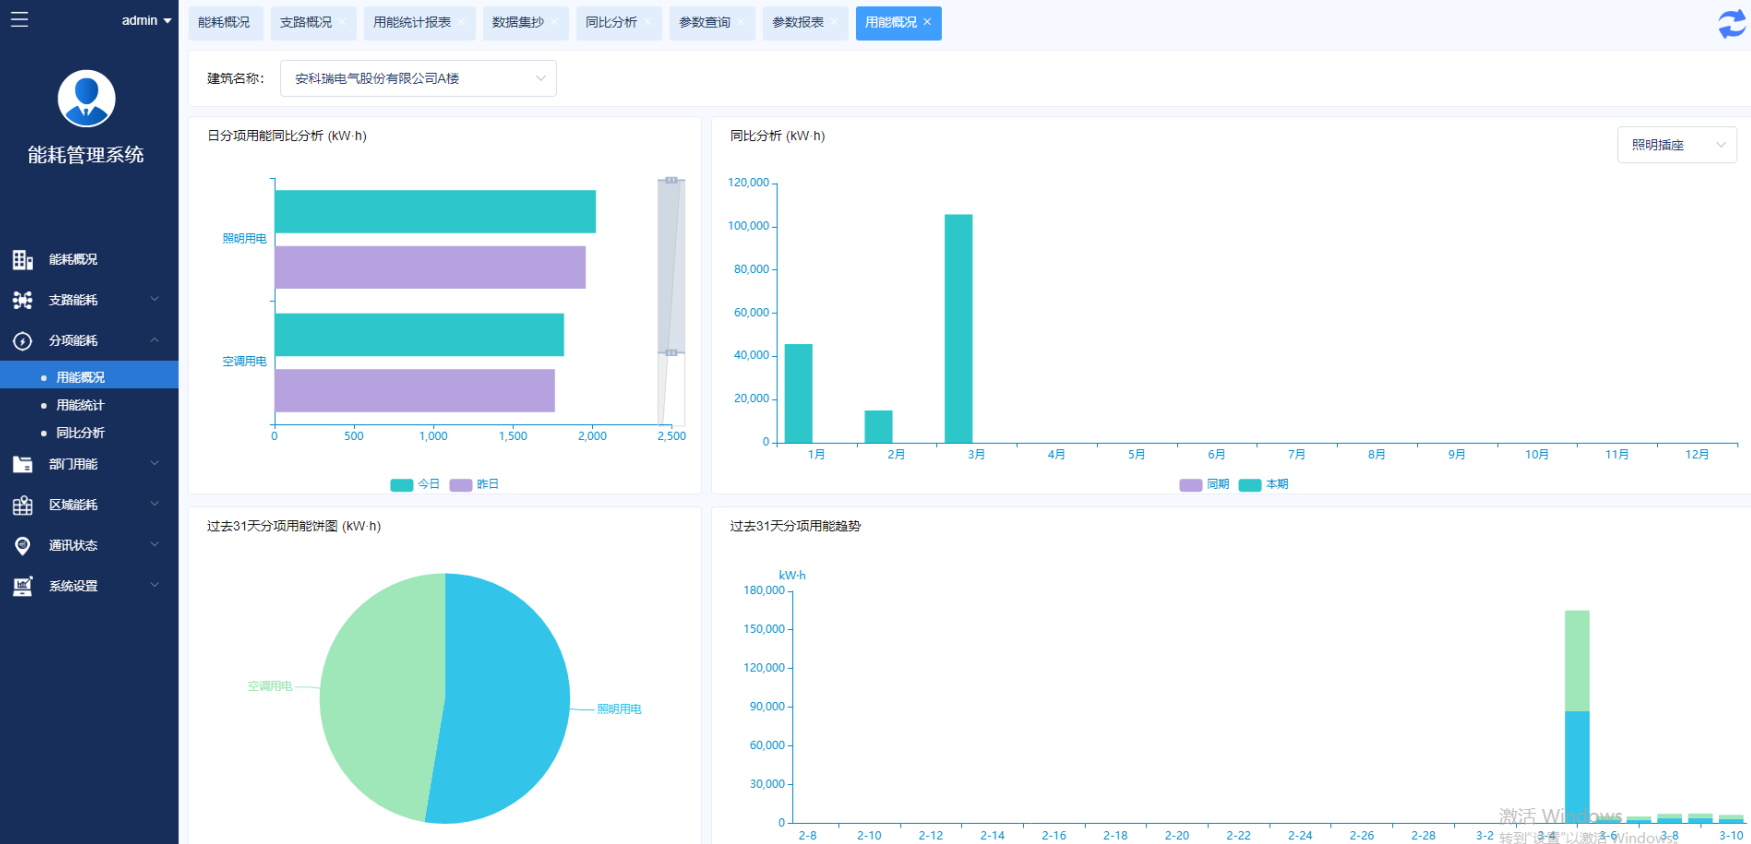Click the 能耗管理系统 title text

(x=86, y=155)
